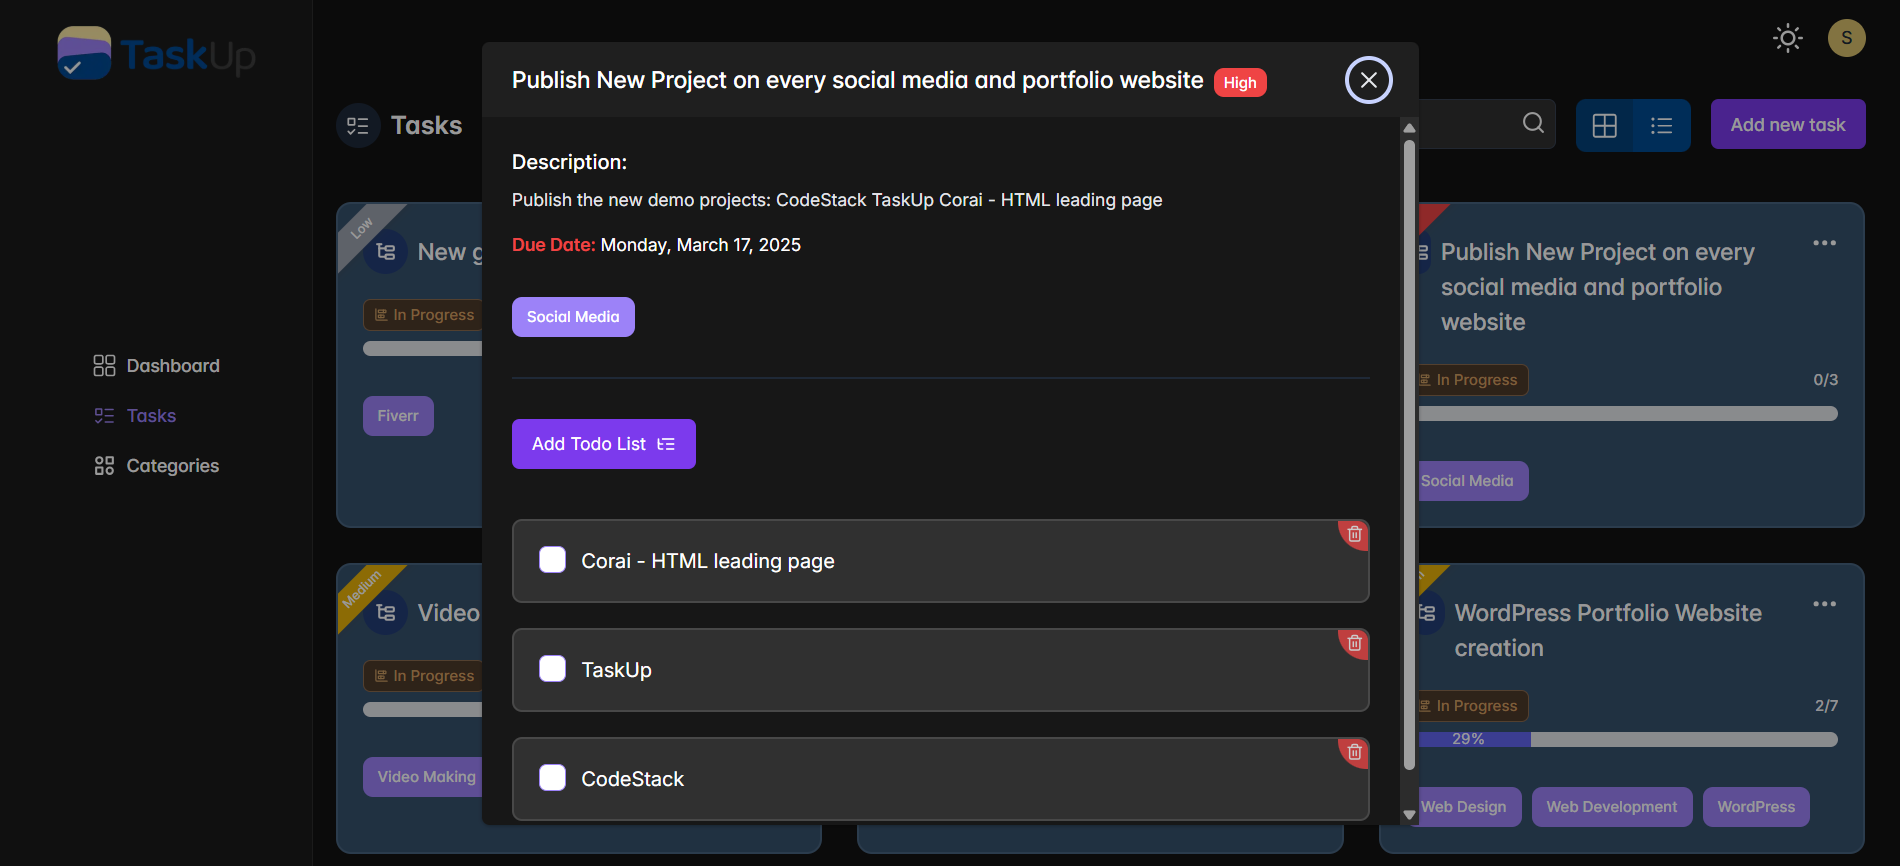
Task: Remove the CodeStack todo with trash icon
Action: pos(1354,752)
